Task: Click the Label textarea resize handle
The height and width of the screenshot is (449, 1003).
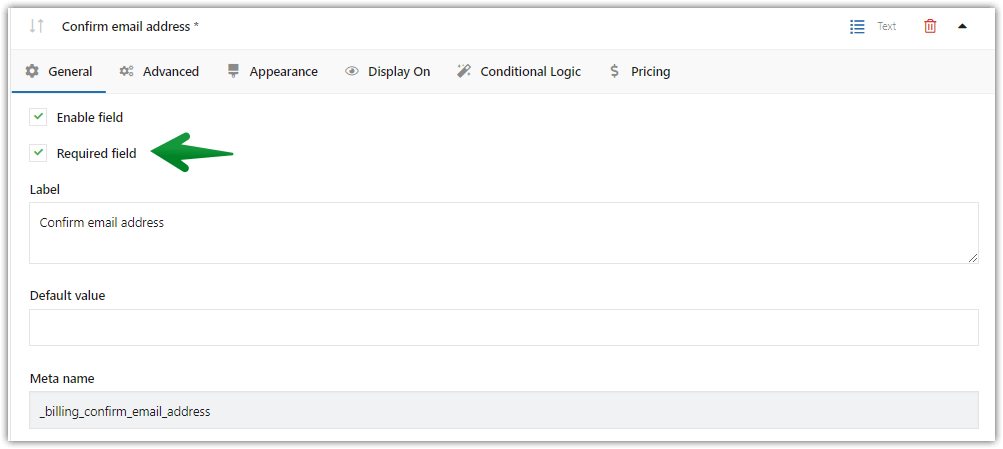Action: point(973,258)
